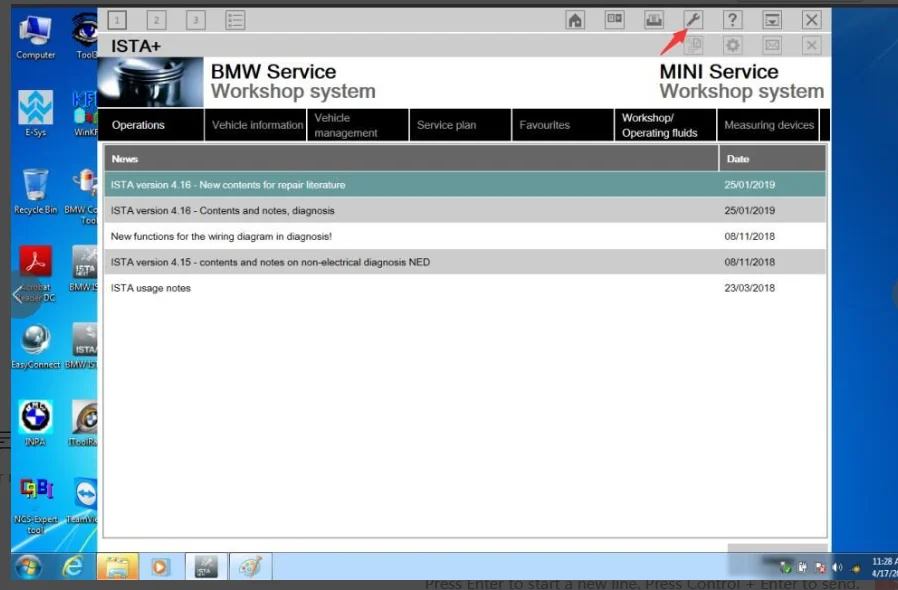Click the gear icon in second toolbar row
This screenshot has width=898, height=590.
point(732,45)
